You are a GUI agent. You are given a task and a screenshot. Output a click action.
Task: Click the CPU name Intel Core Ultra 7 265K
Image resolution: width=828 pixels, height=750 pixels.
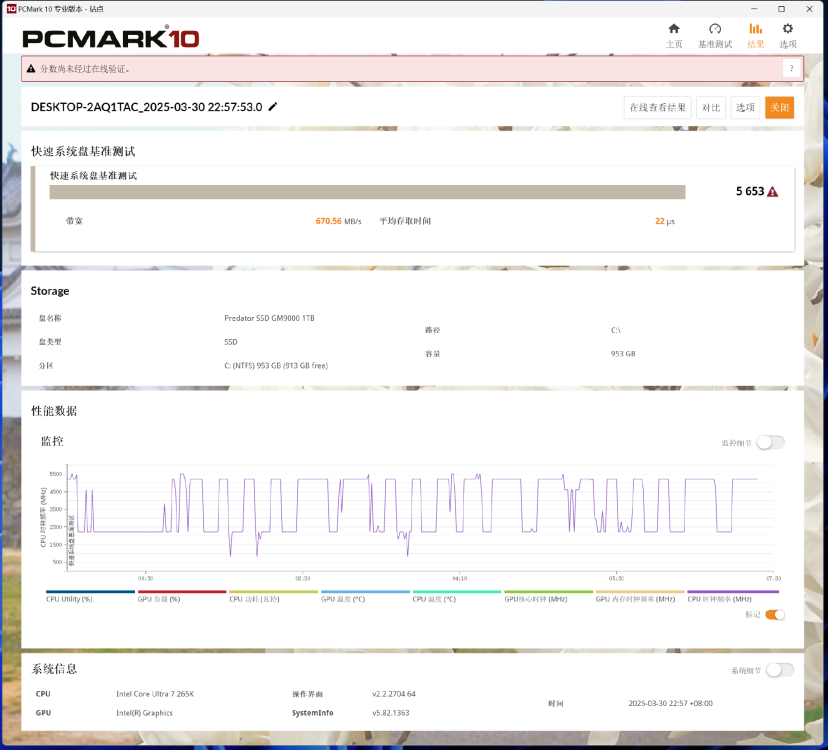[x=155, y=694]
